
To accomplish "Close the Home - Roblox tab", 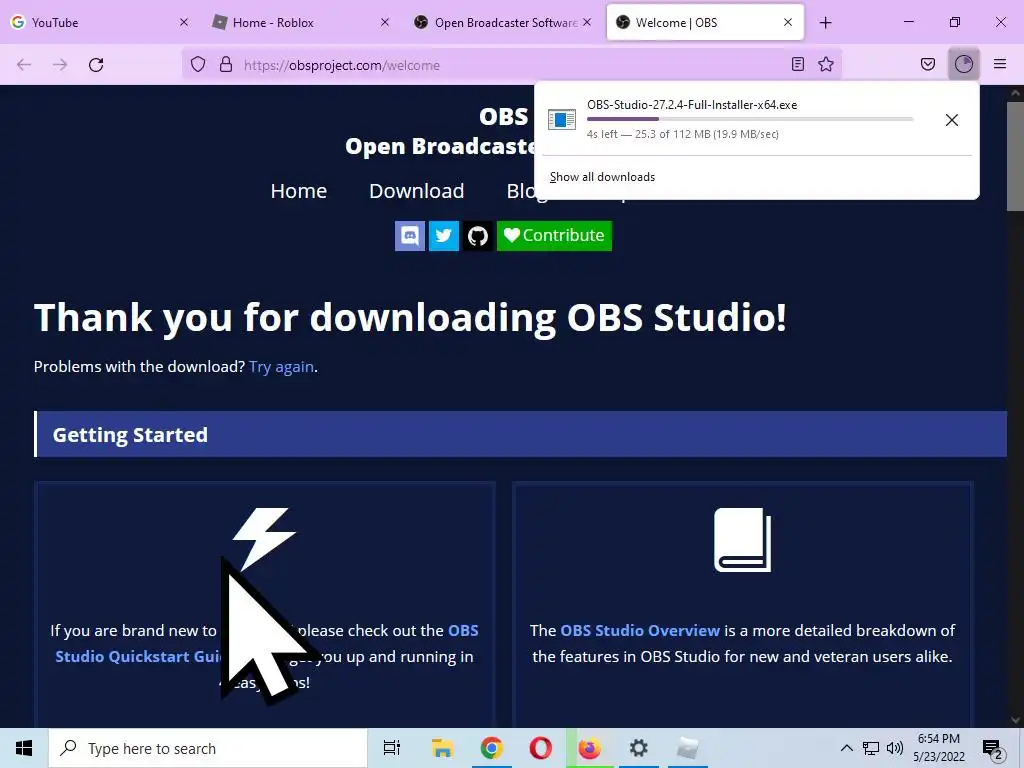I will pyautogui.click(x=385, y=22).
